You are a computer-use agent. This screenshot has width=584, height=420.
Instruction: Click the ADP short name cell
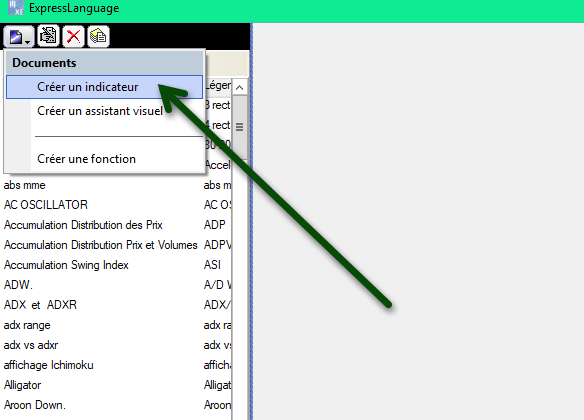(215, 225)
